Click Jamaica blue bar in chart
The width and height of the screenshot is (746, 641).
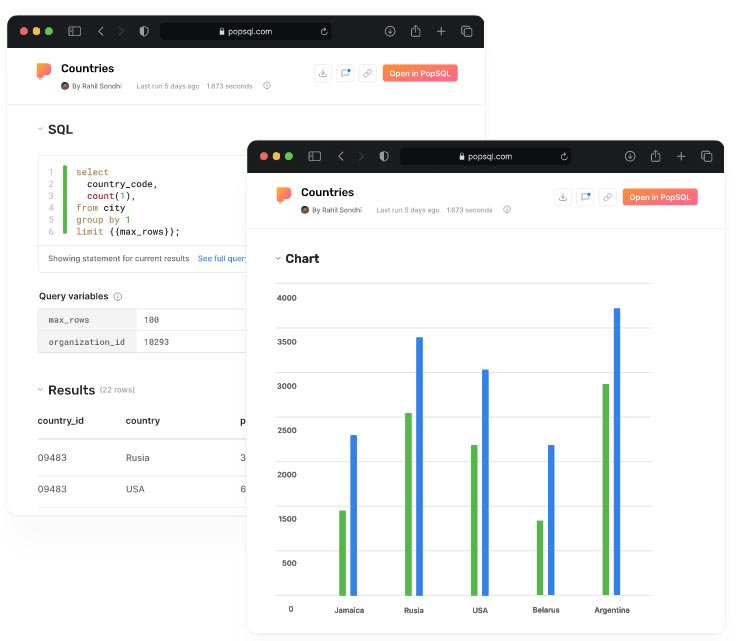click(353, 515)
